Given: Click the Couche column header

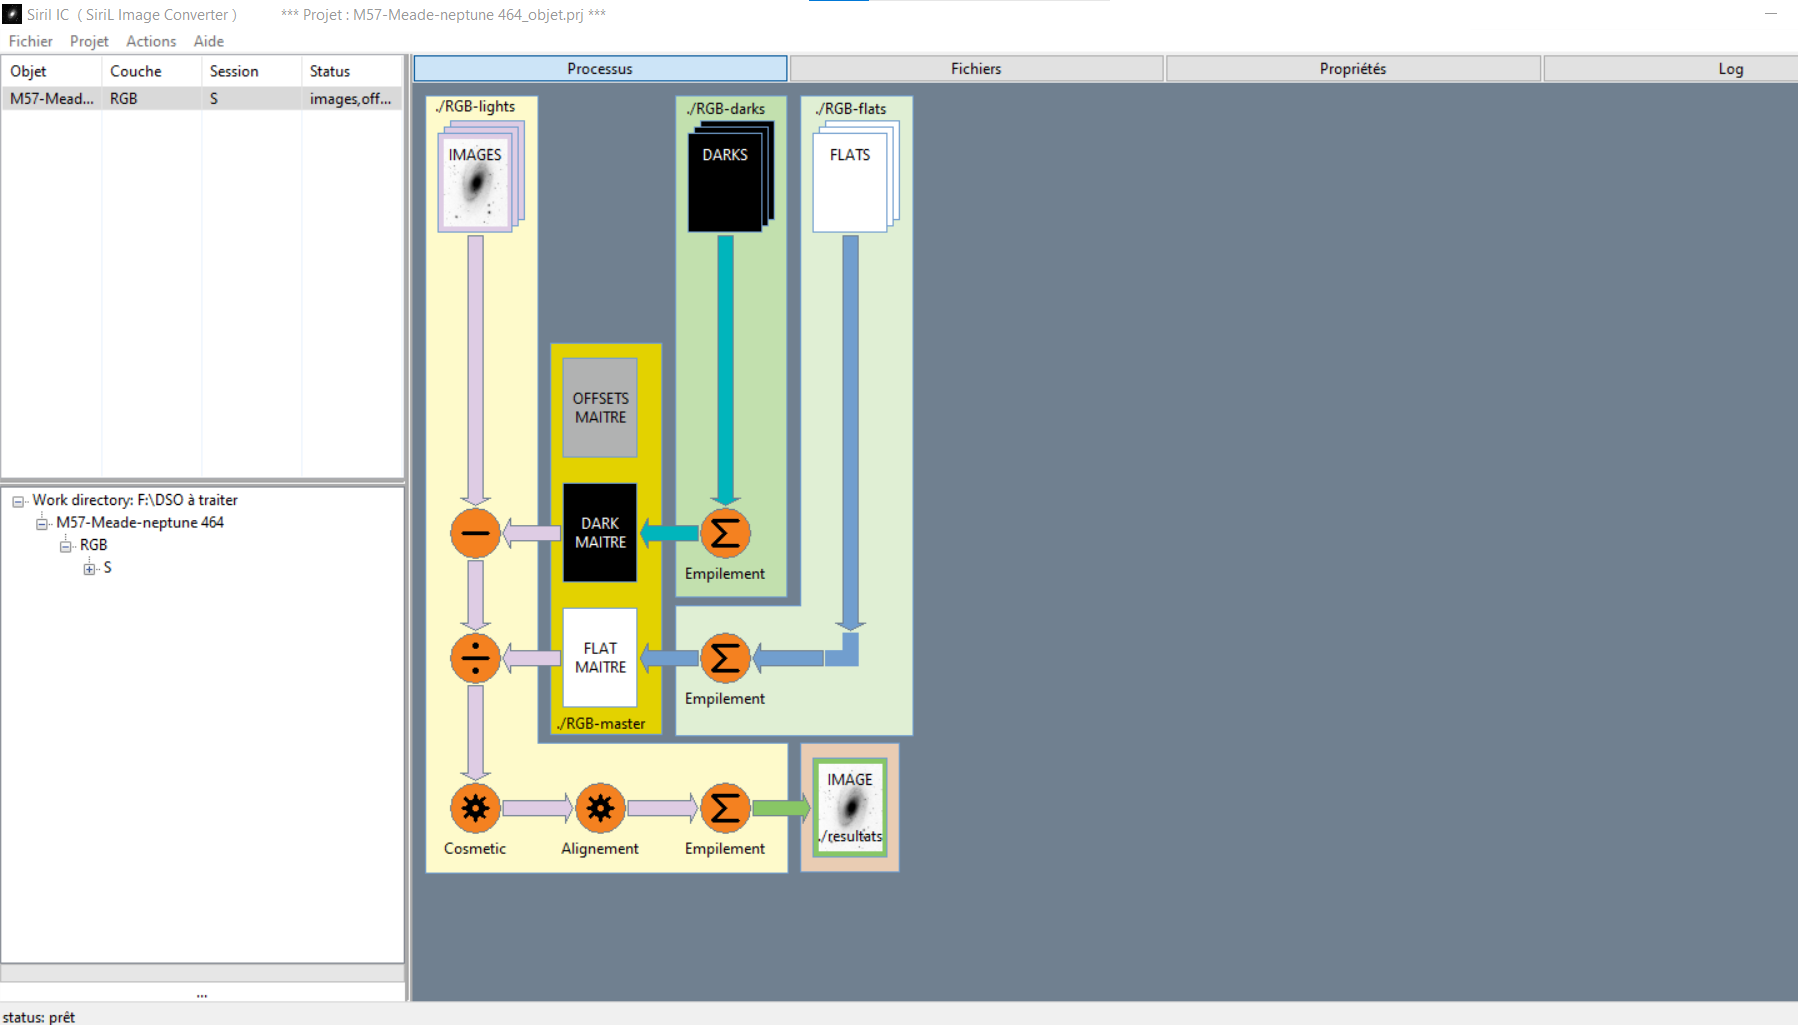Looking at the screenshot, I should pos(151,71).
